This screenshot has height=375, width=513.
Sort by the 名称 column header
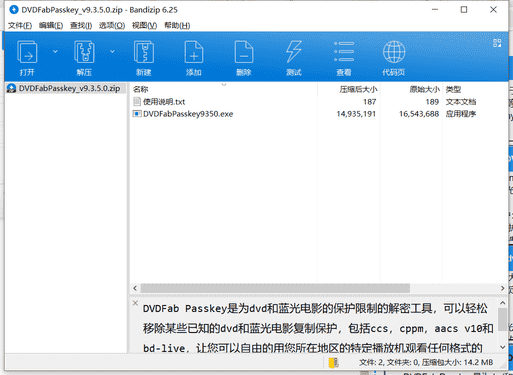coord(140,89)
